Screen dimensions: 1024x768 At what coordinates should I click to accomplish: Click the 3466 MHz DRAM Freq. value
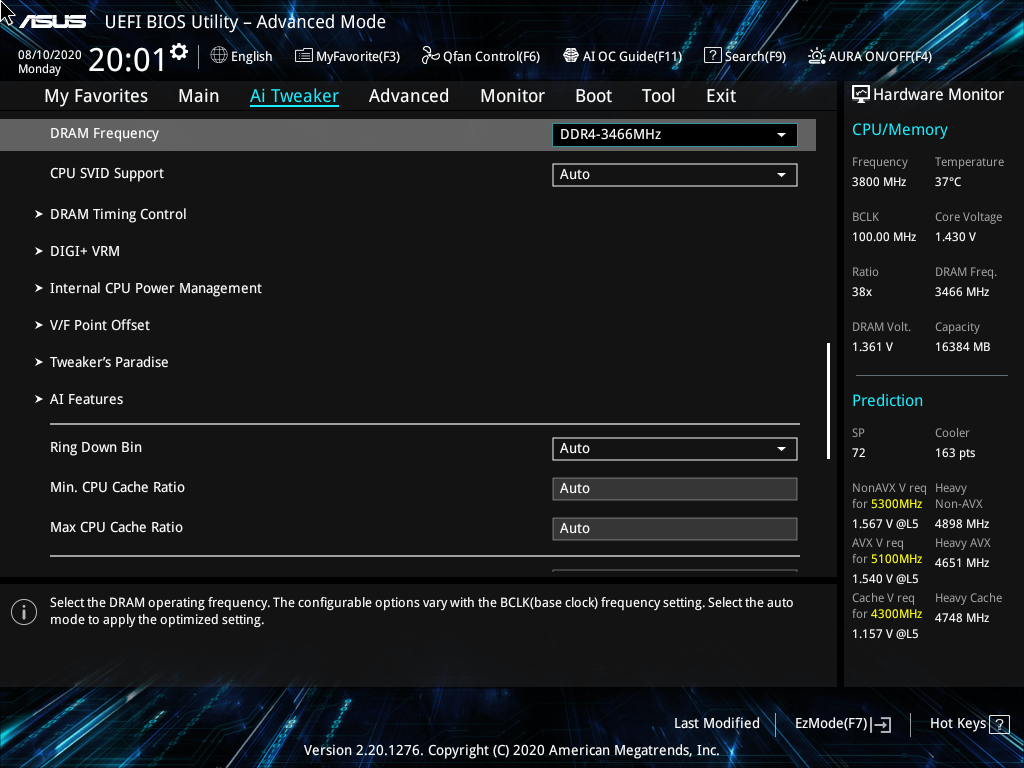(962, 292)
